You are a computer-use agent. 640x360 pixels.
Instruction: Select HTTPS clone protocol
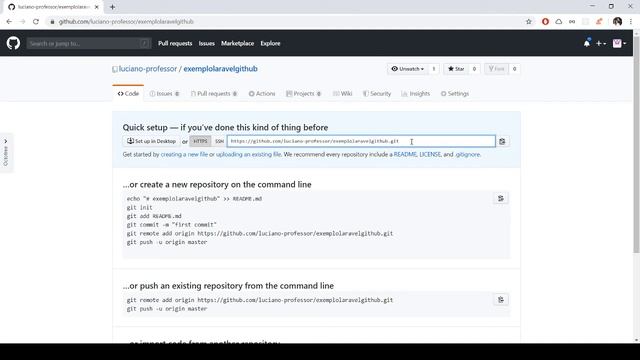click(x=200, y=141)
